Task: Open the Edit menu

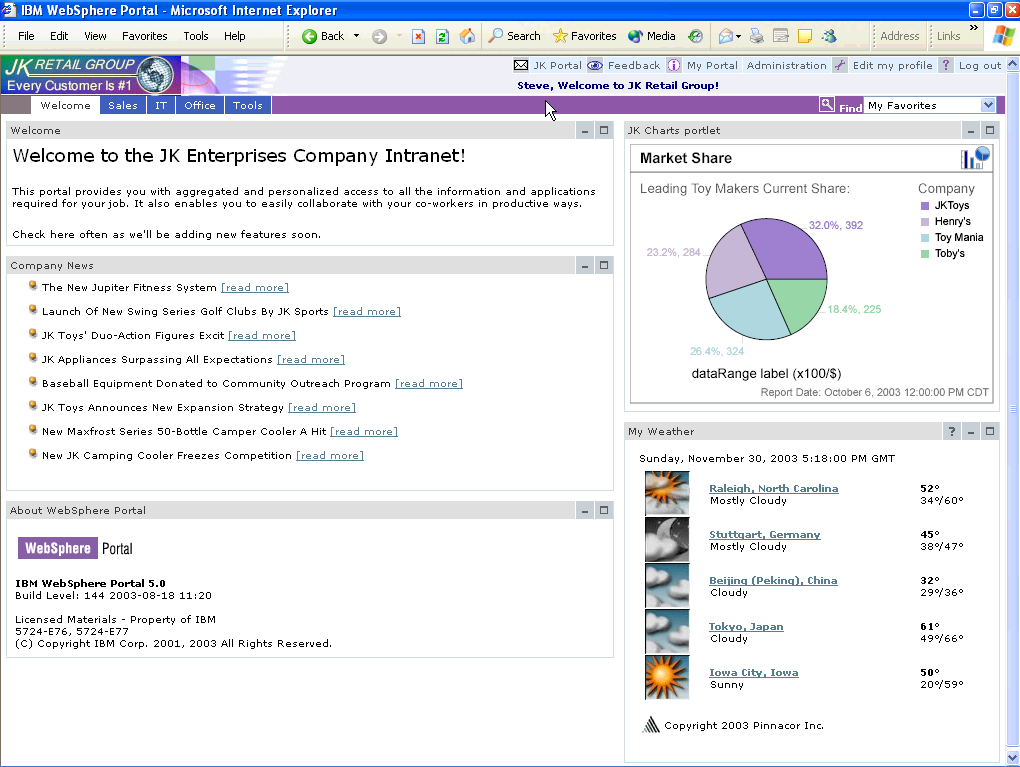Action: coord(59,36)
